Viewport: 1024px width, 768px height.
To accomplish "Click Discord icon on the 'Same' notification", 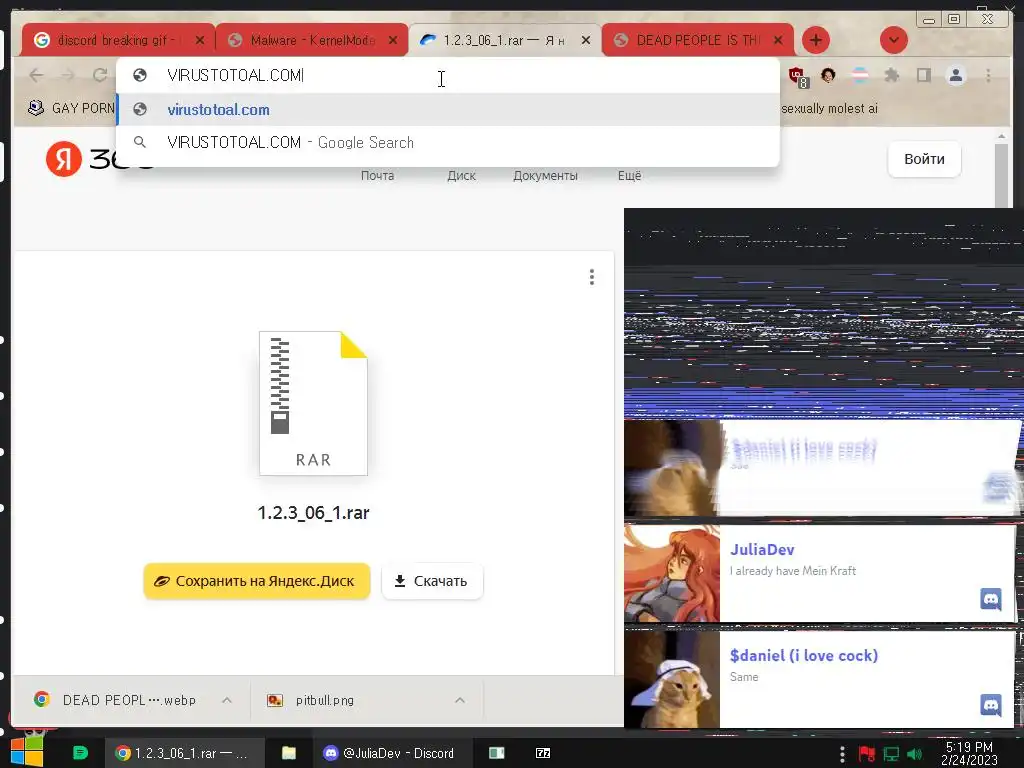I will point(991,705).
